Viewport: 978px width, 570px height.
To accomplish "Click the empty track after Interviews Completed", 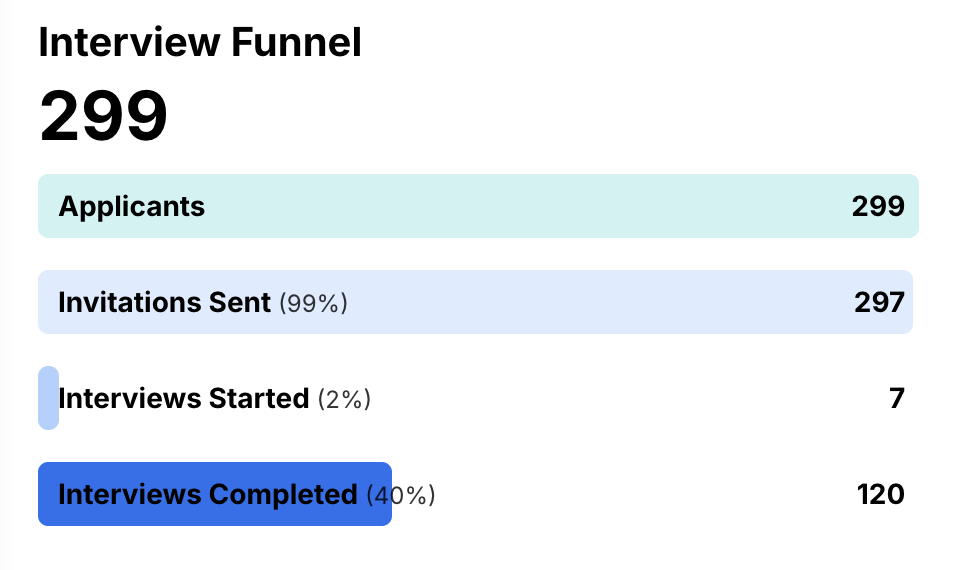I will coord(642,494).
